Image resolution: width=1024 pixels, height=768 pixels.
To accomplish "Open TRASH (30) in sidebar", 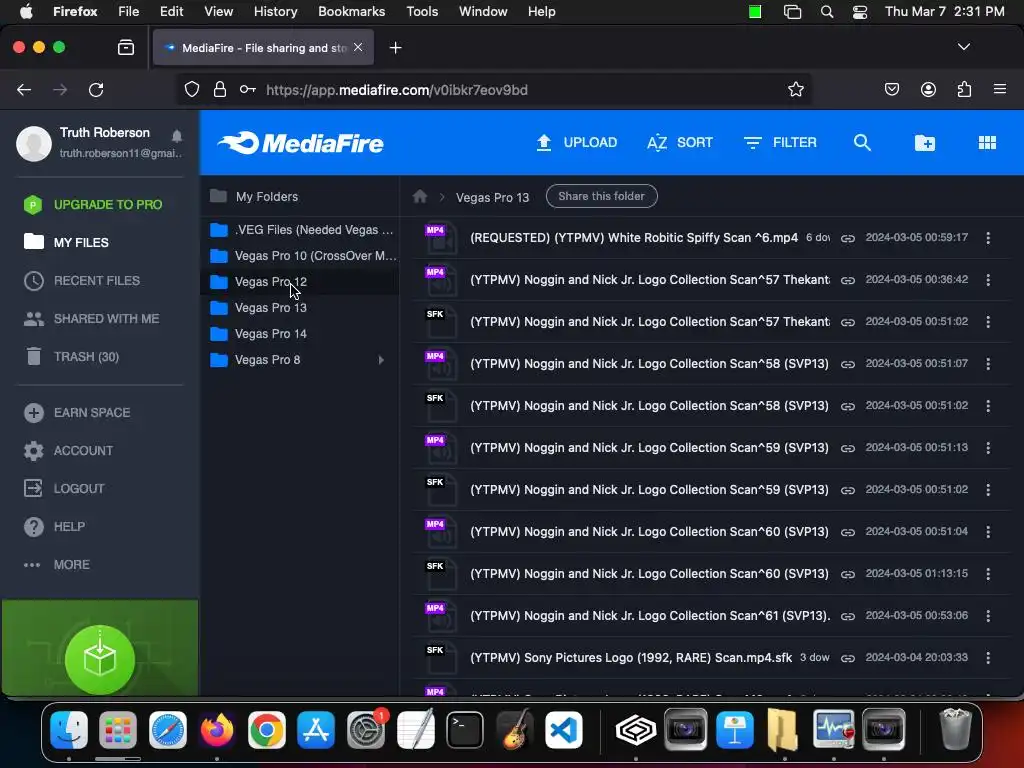I will click(x=86, y=357).
